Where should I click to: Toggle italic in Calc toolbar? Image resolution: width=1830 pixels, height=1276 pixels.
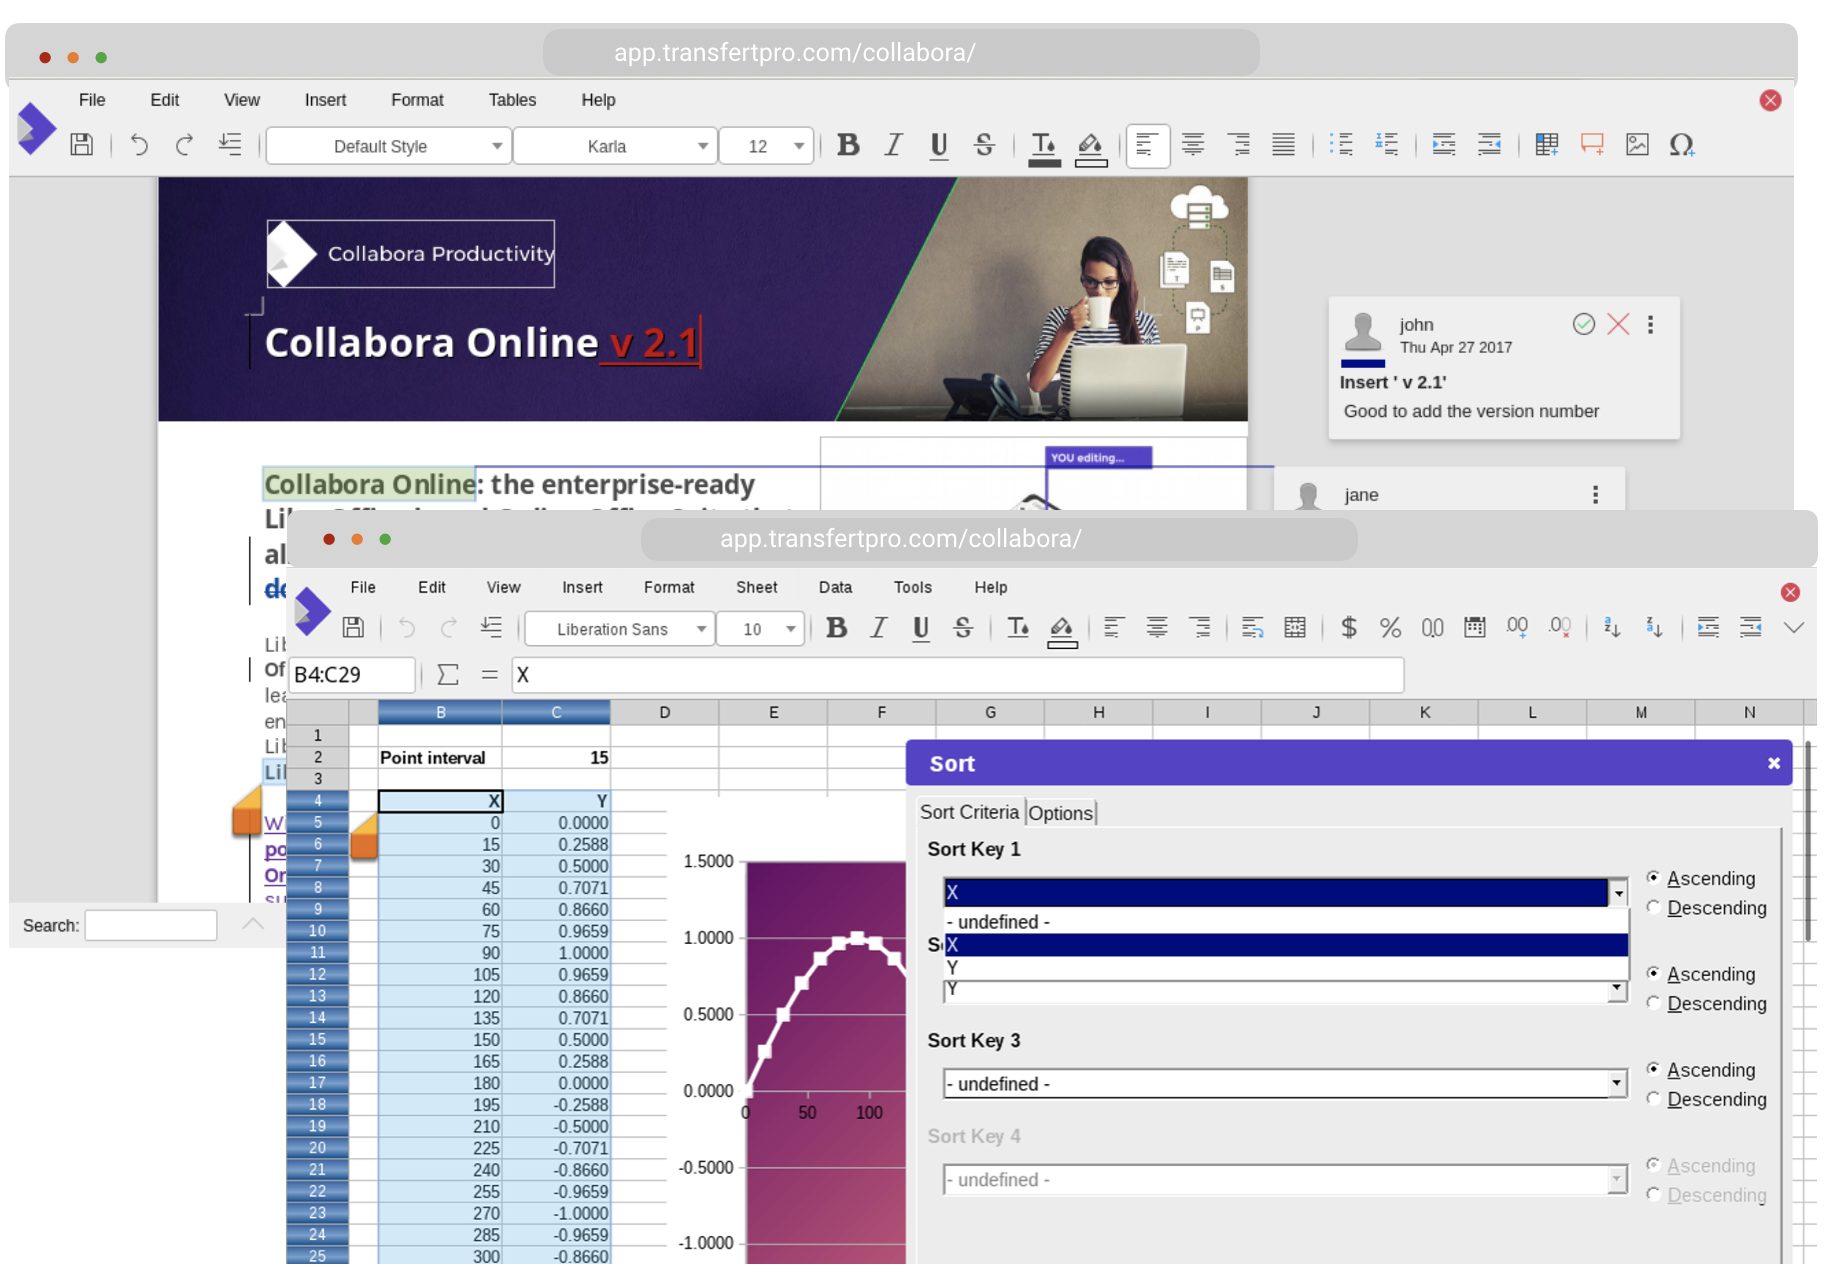(879, 628)
